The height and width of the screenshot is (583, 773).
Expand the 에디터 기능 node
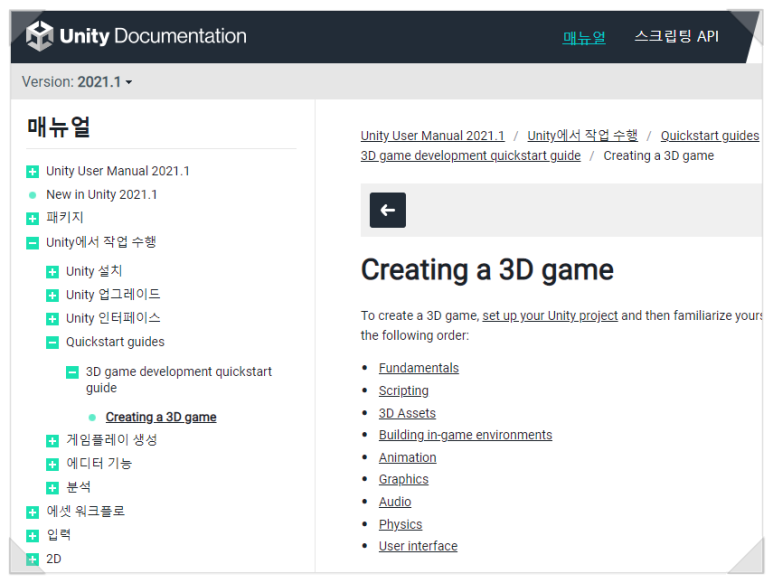[x=52, y=464]
